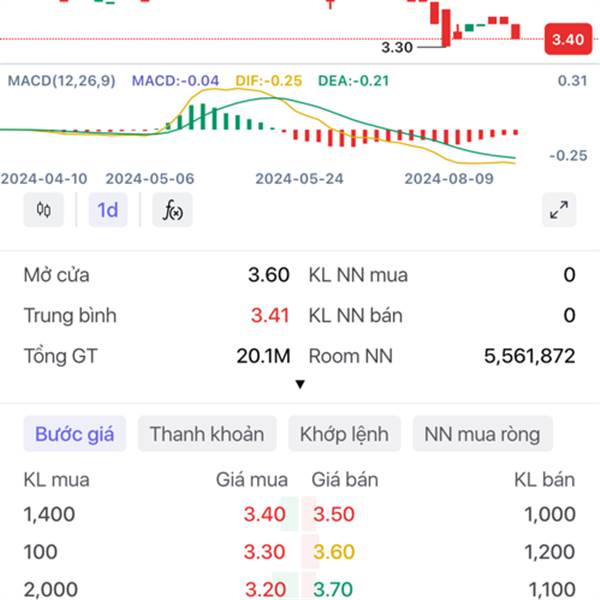
Task: Select bid price 3.40
Action: (x=265, y=514)
